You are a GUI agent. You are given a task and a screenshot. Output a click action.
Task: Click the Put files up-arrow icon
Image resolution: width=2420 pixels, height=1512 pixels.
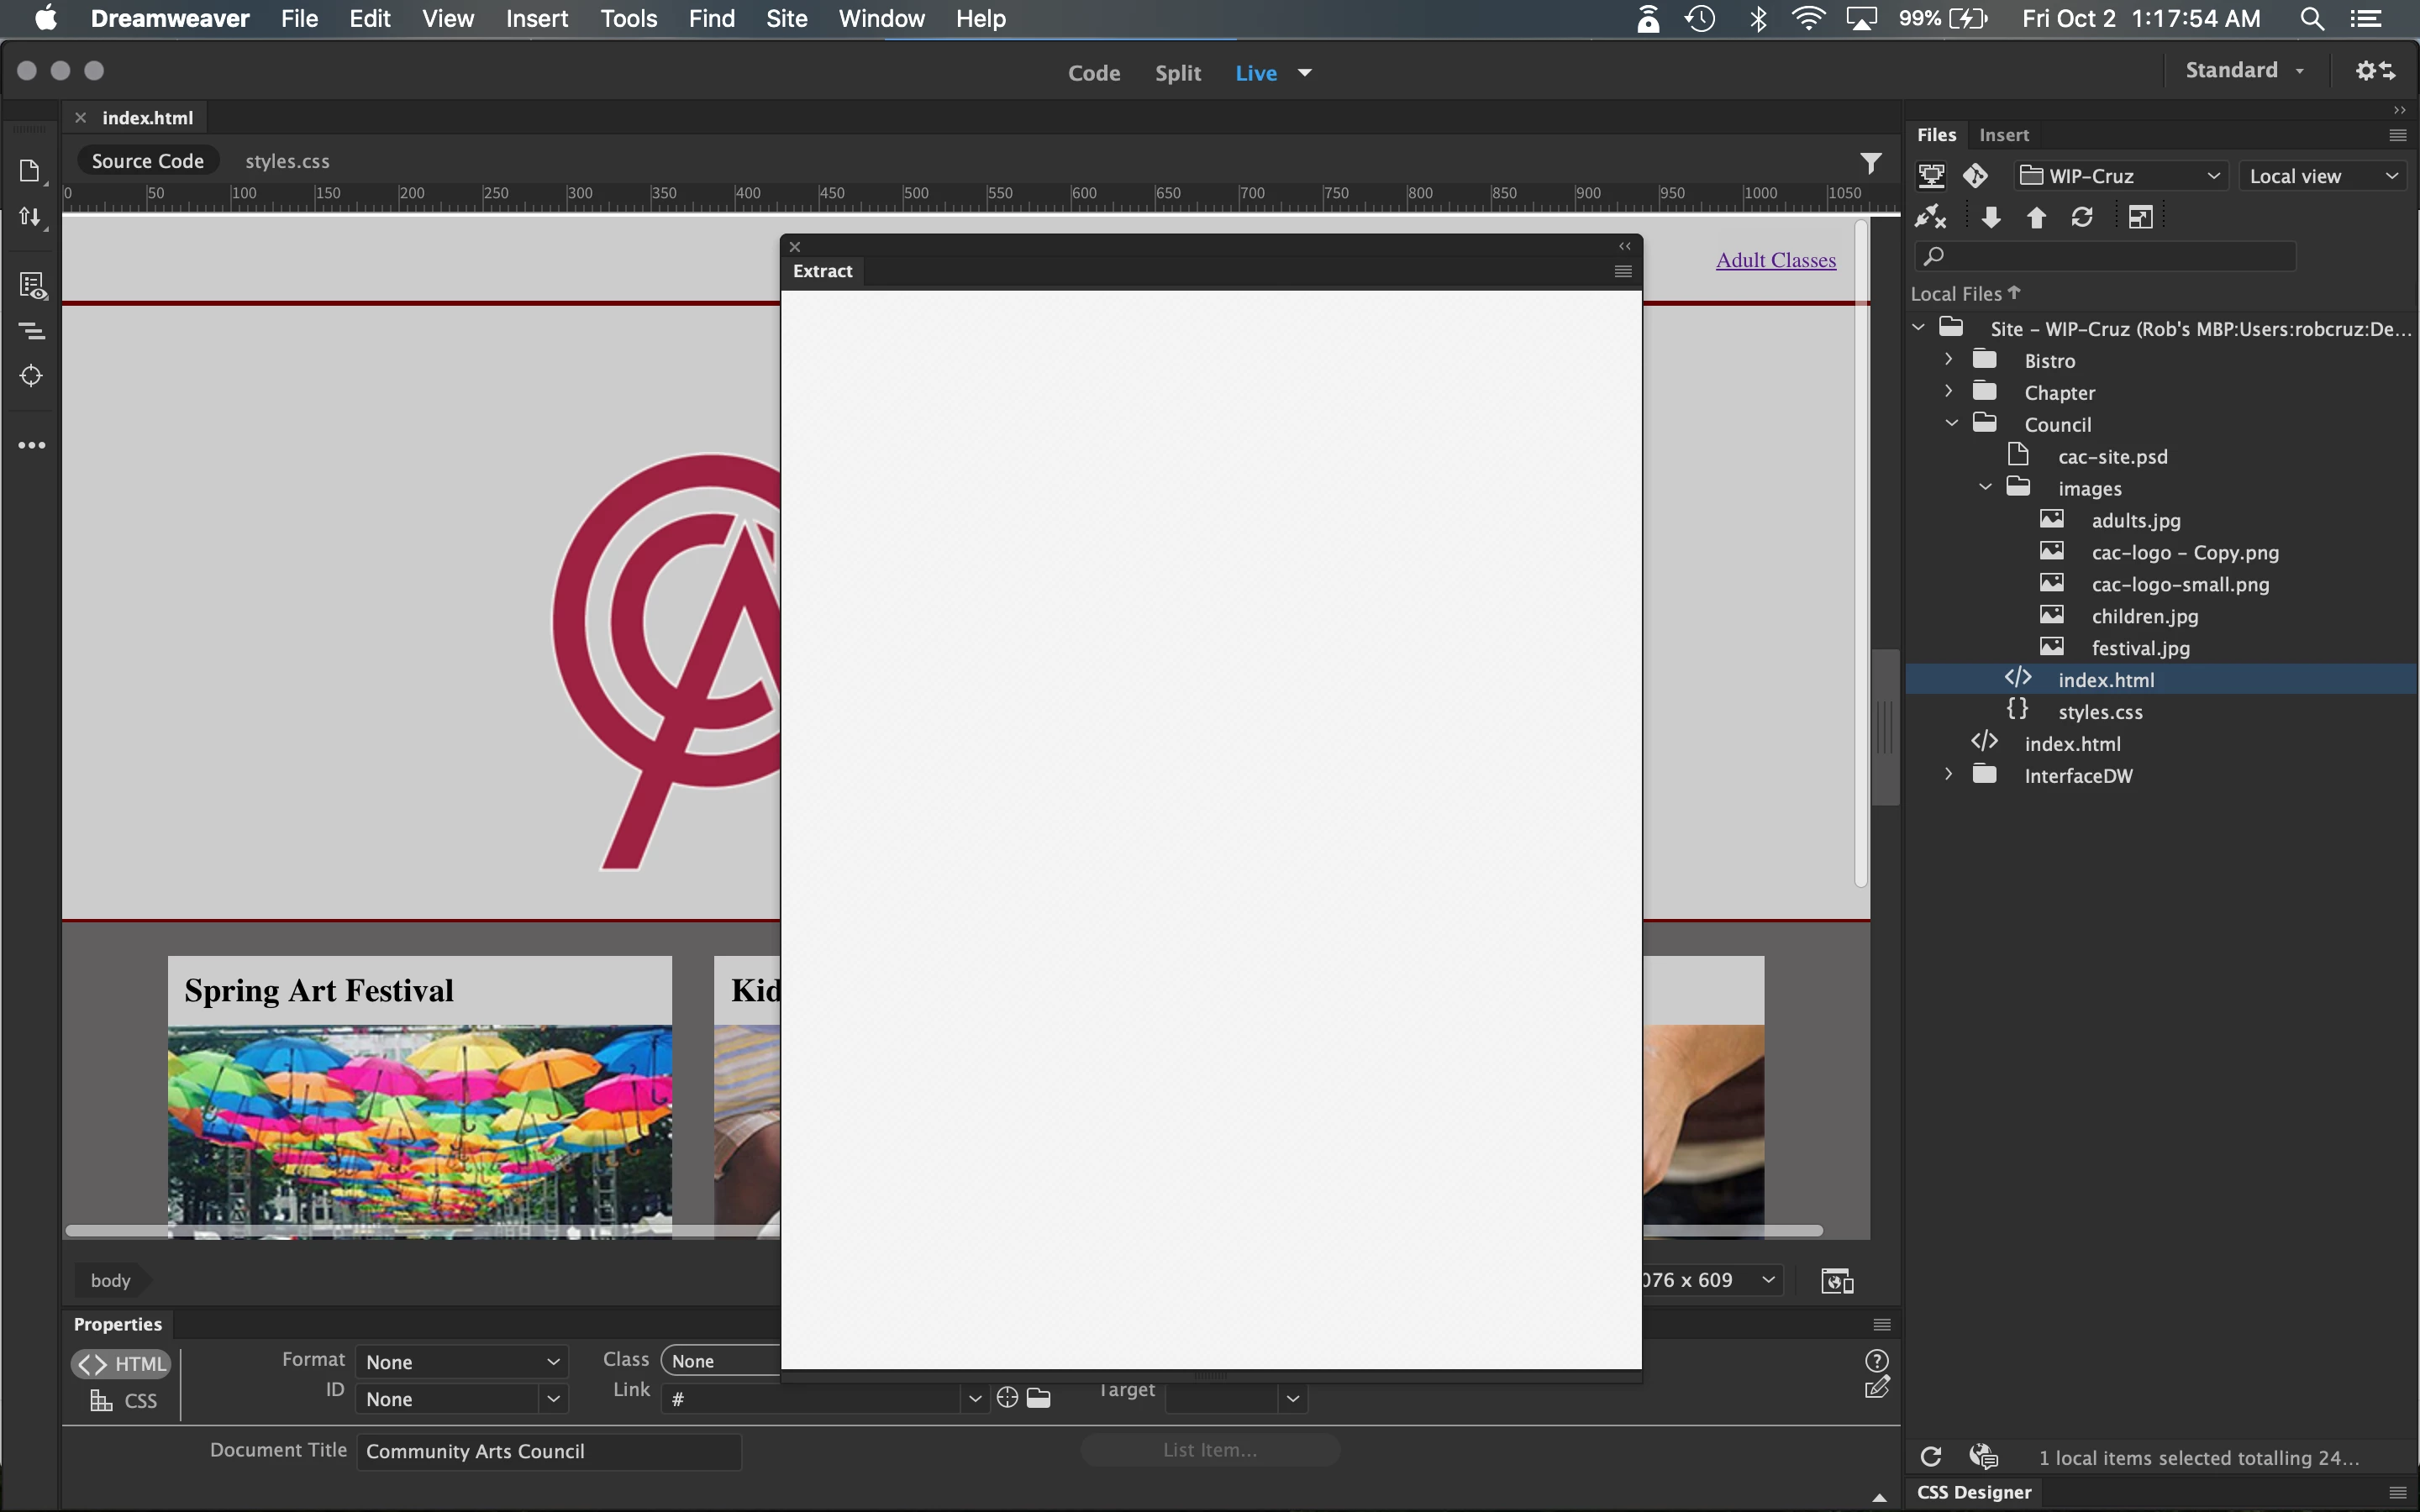click(2036, 217)
